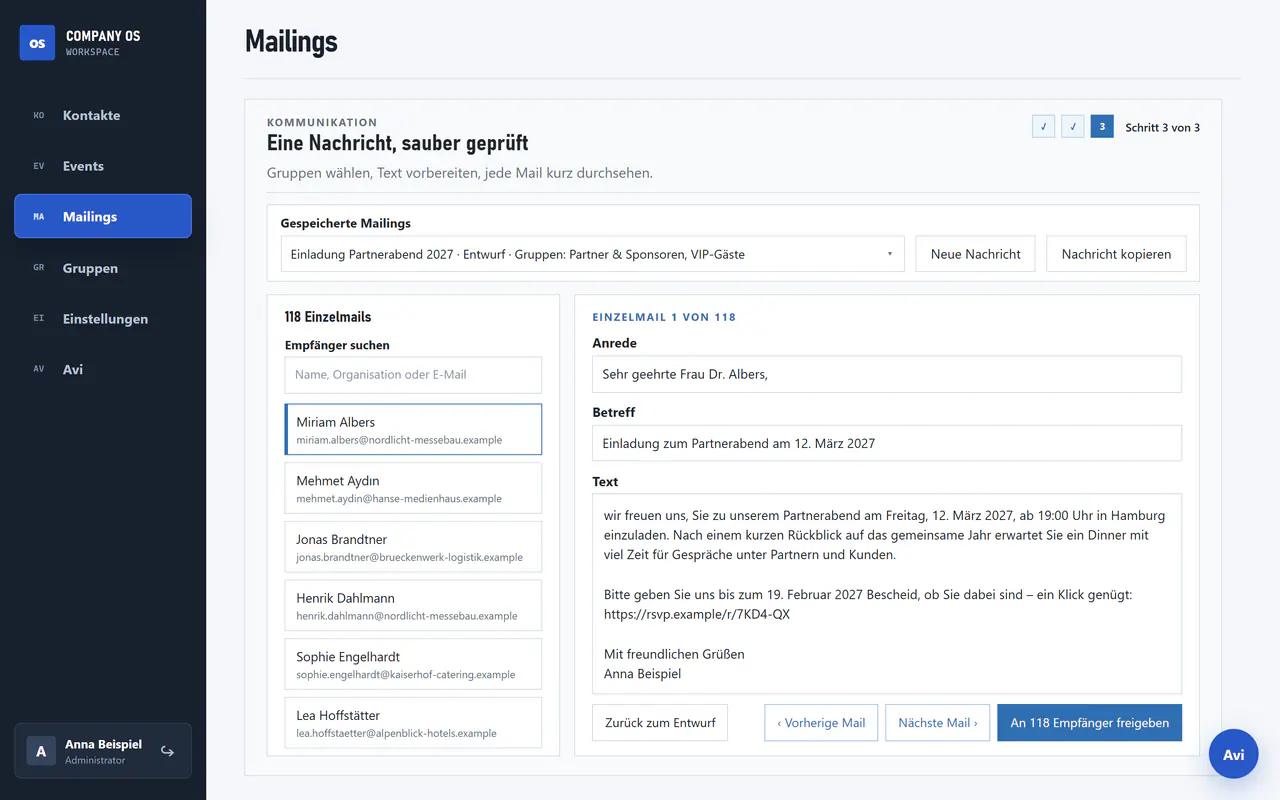This screenshot has height=800, width=1280.
Task: Select Mailings in the sidebar
Action: (103, 216)
